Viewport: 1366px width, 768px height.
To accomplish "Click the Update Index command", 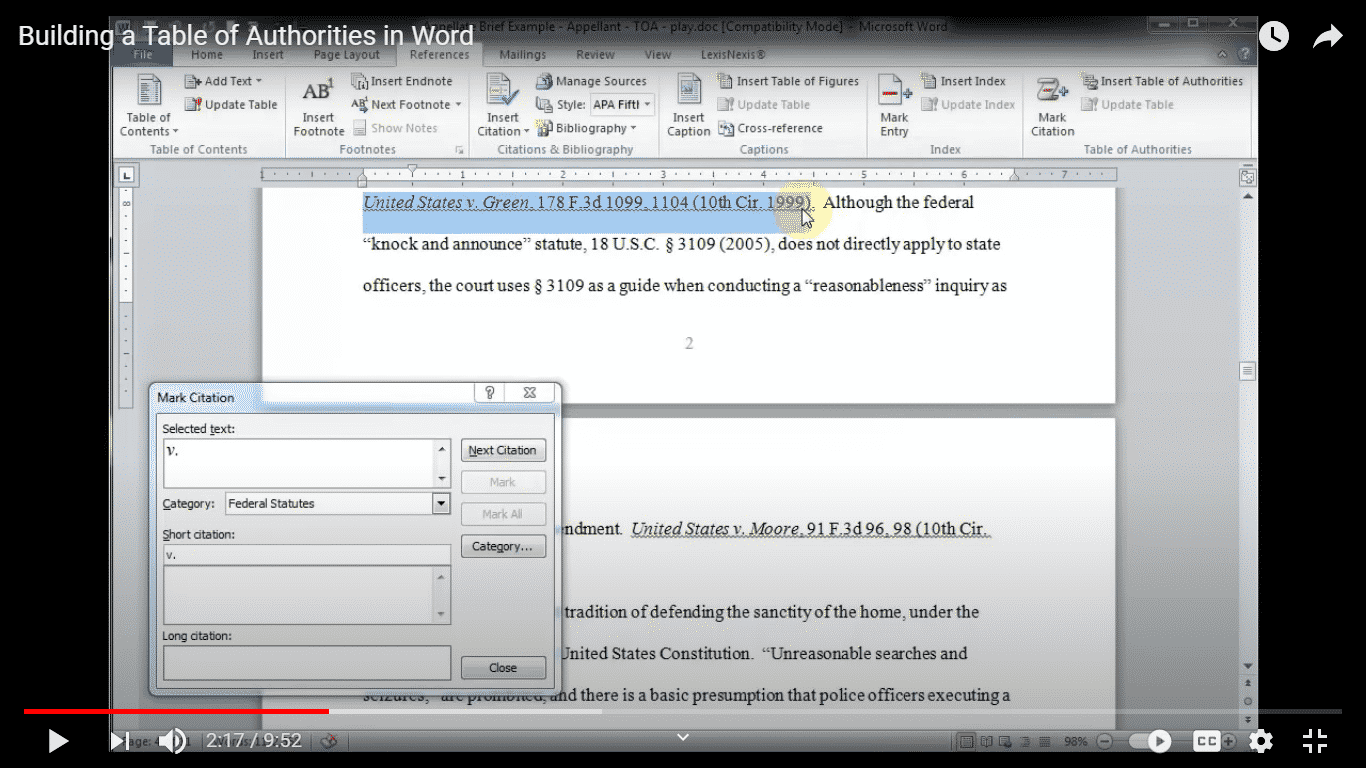I will tap(967, 104).
